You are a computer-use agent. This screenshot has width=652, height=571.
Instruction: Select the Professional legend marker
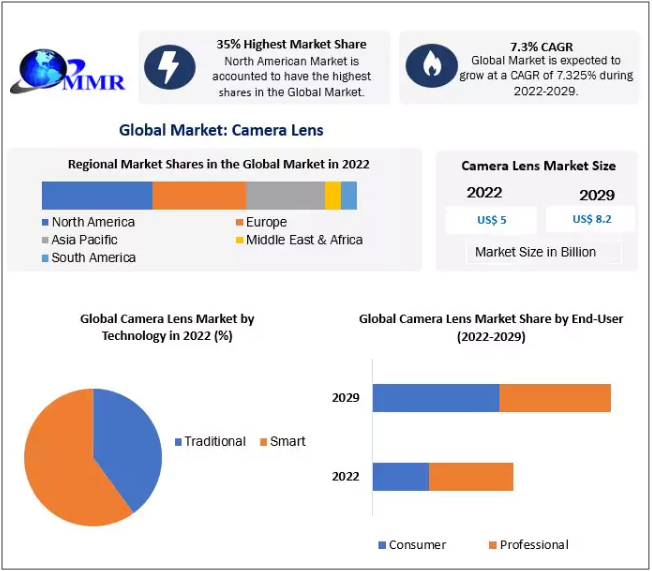(492, 545)
